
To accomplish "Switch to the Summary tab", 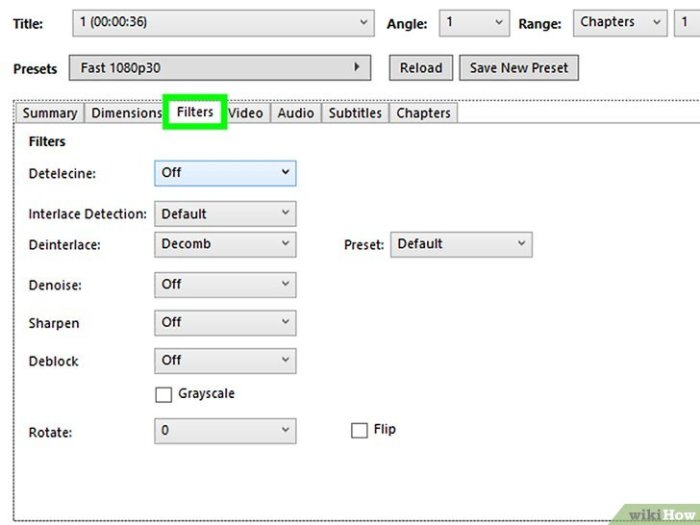I will 50,113.
